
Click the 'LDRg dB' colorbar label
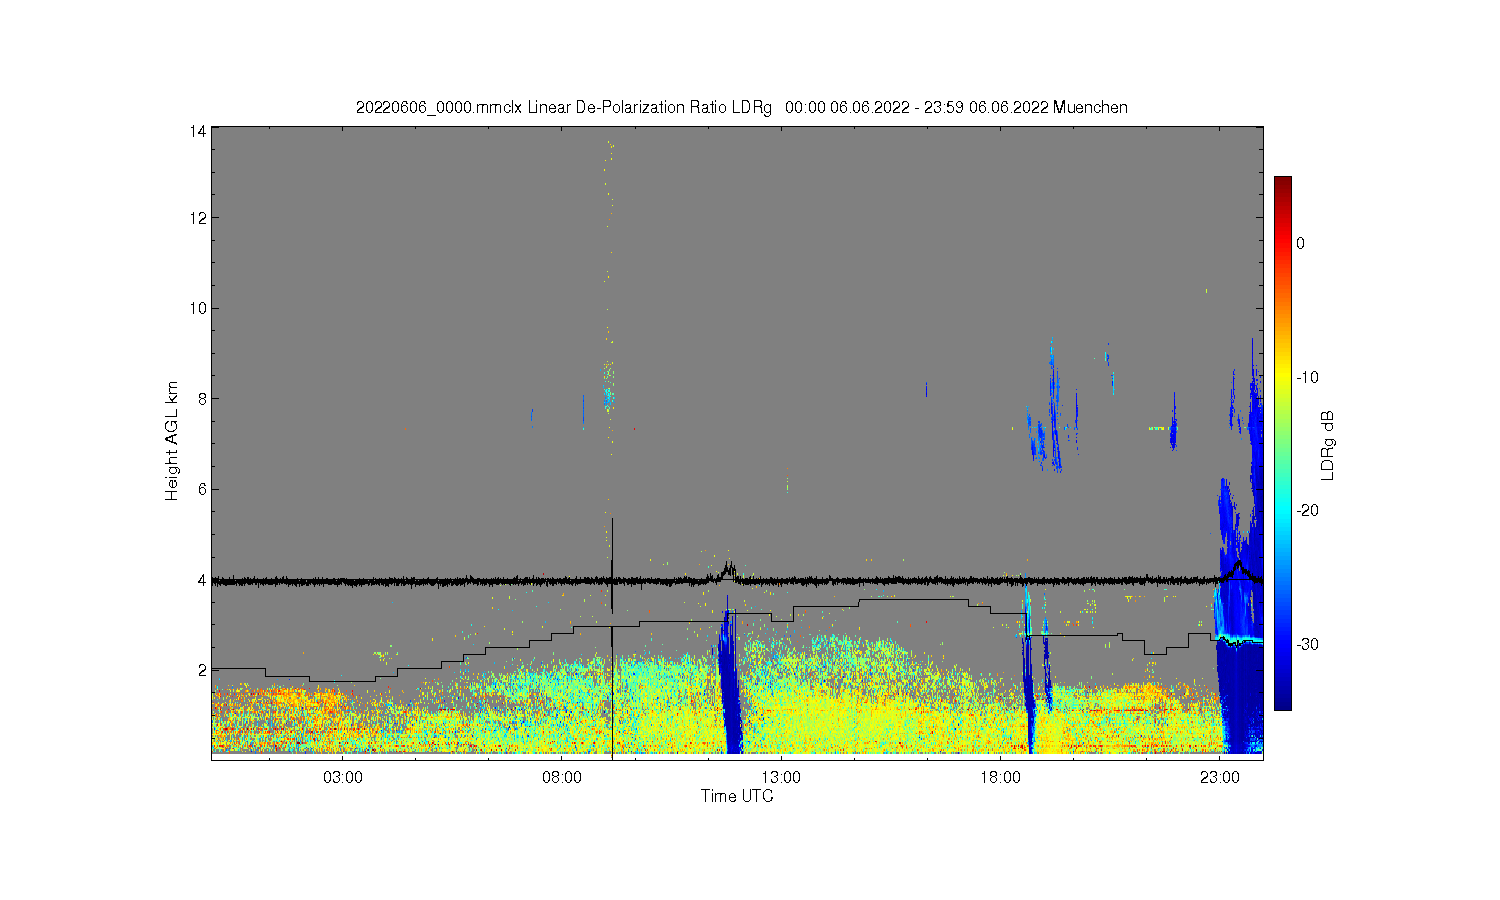tap(1328, 445)
